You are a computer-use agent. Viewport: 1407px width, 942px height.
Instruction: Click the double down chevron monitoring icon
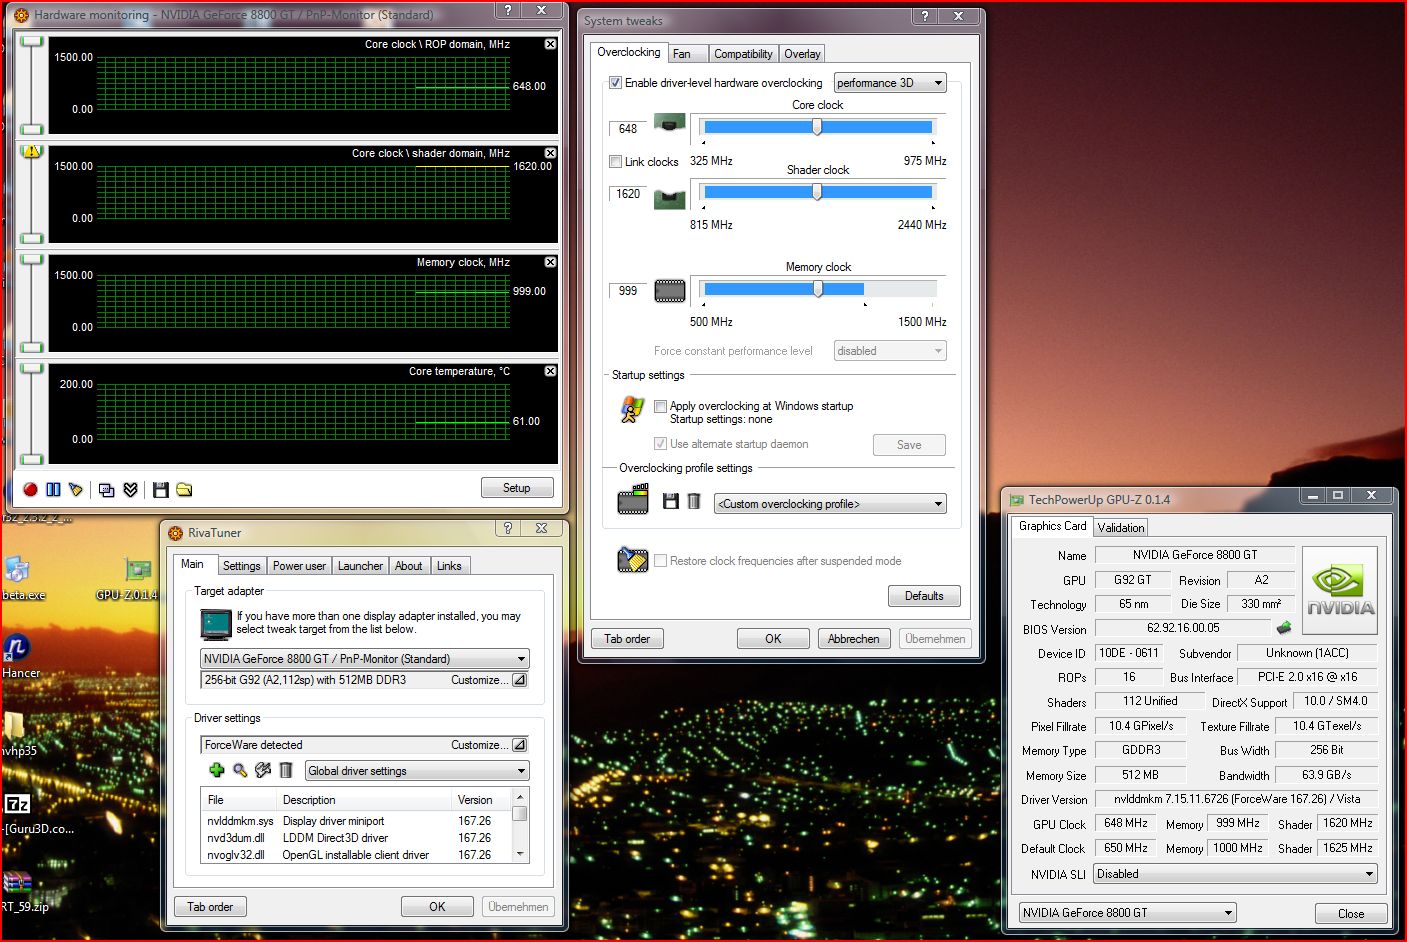point(130,489)
